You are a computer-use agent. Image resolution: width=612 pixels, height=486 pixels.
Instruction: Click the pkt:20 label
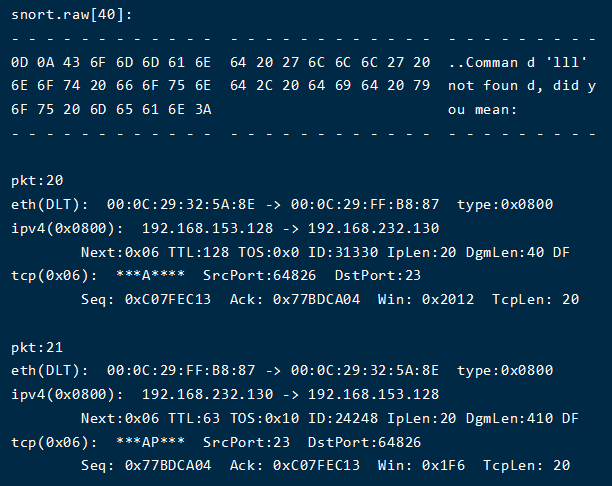37,180
